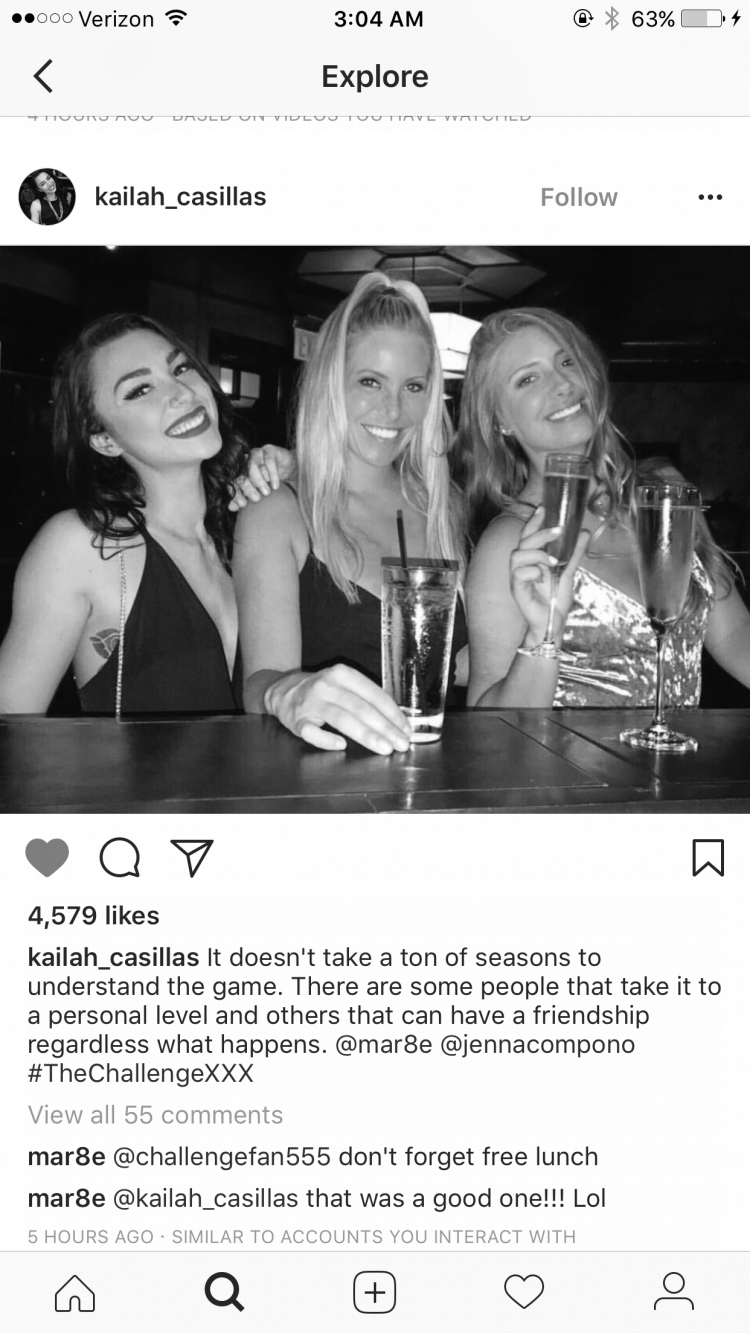Follow kailah_casillas
The image size is (750, 1333).
click(x=579, y=197)
